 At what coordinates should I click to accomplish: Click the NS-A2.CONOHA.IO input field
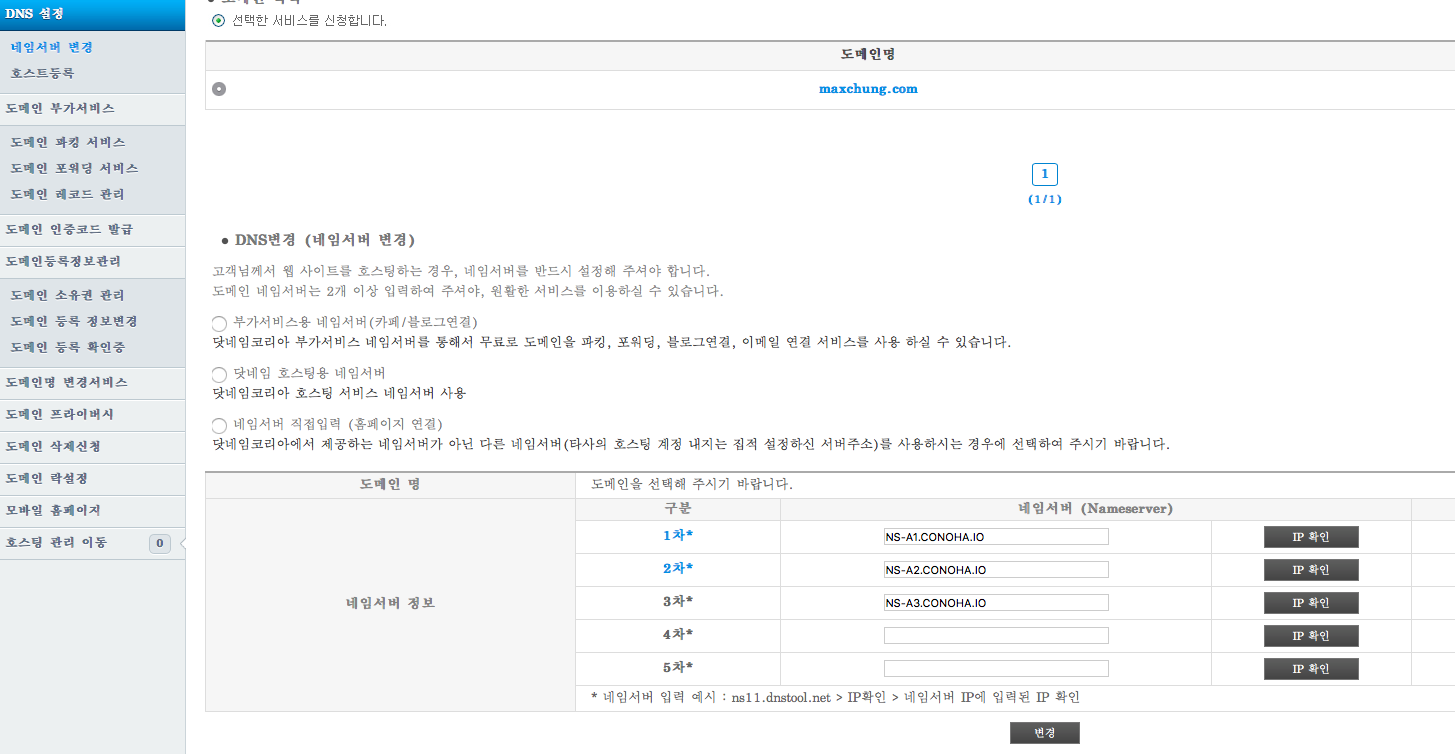coord(996,570)
